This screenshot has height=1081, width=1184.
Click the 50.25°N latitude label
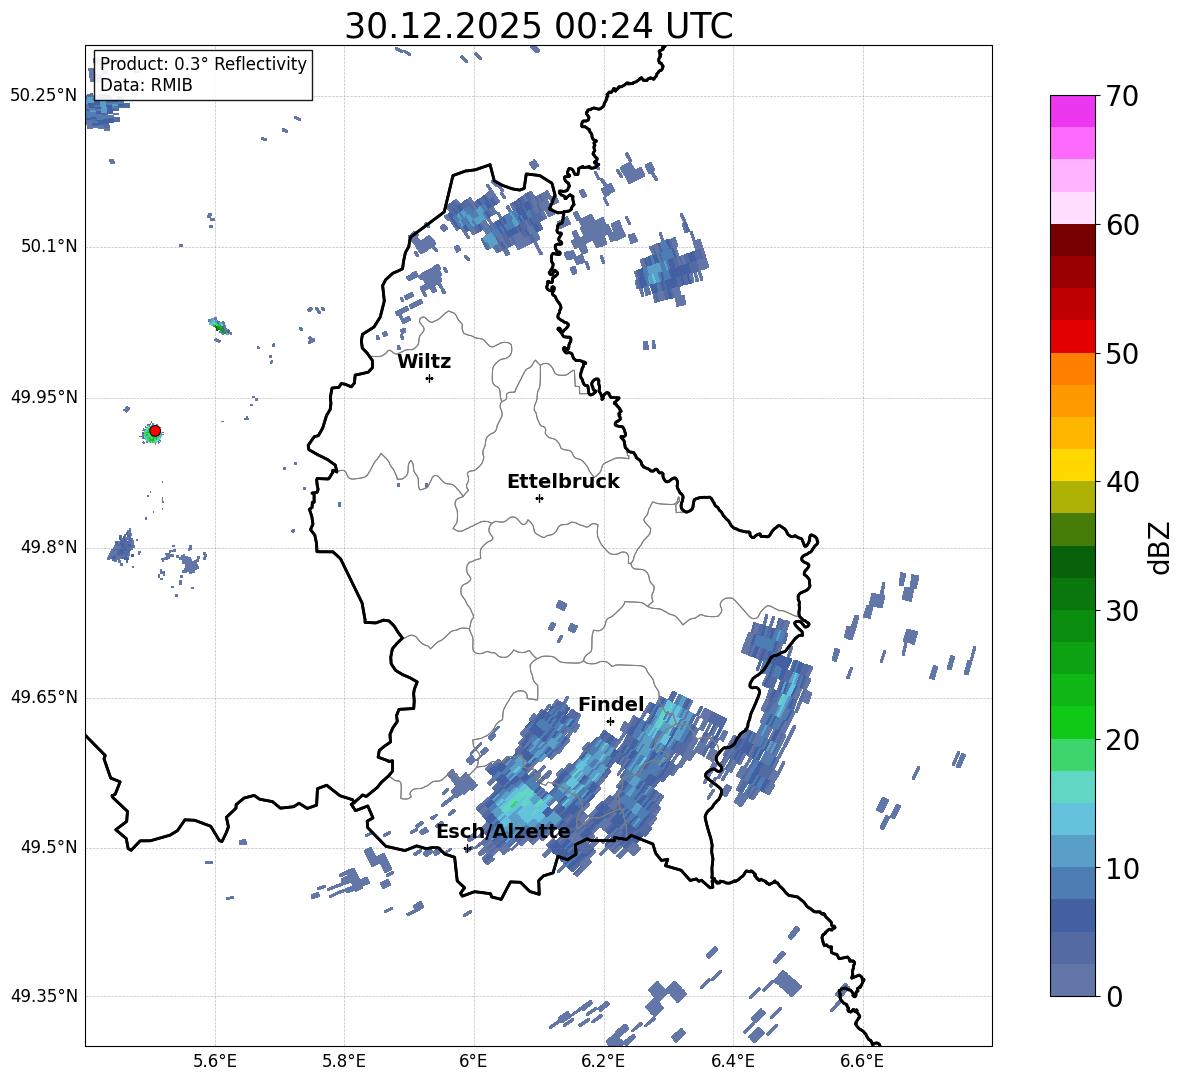[x=43, y=96]
